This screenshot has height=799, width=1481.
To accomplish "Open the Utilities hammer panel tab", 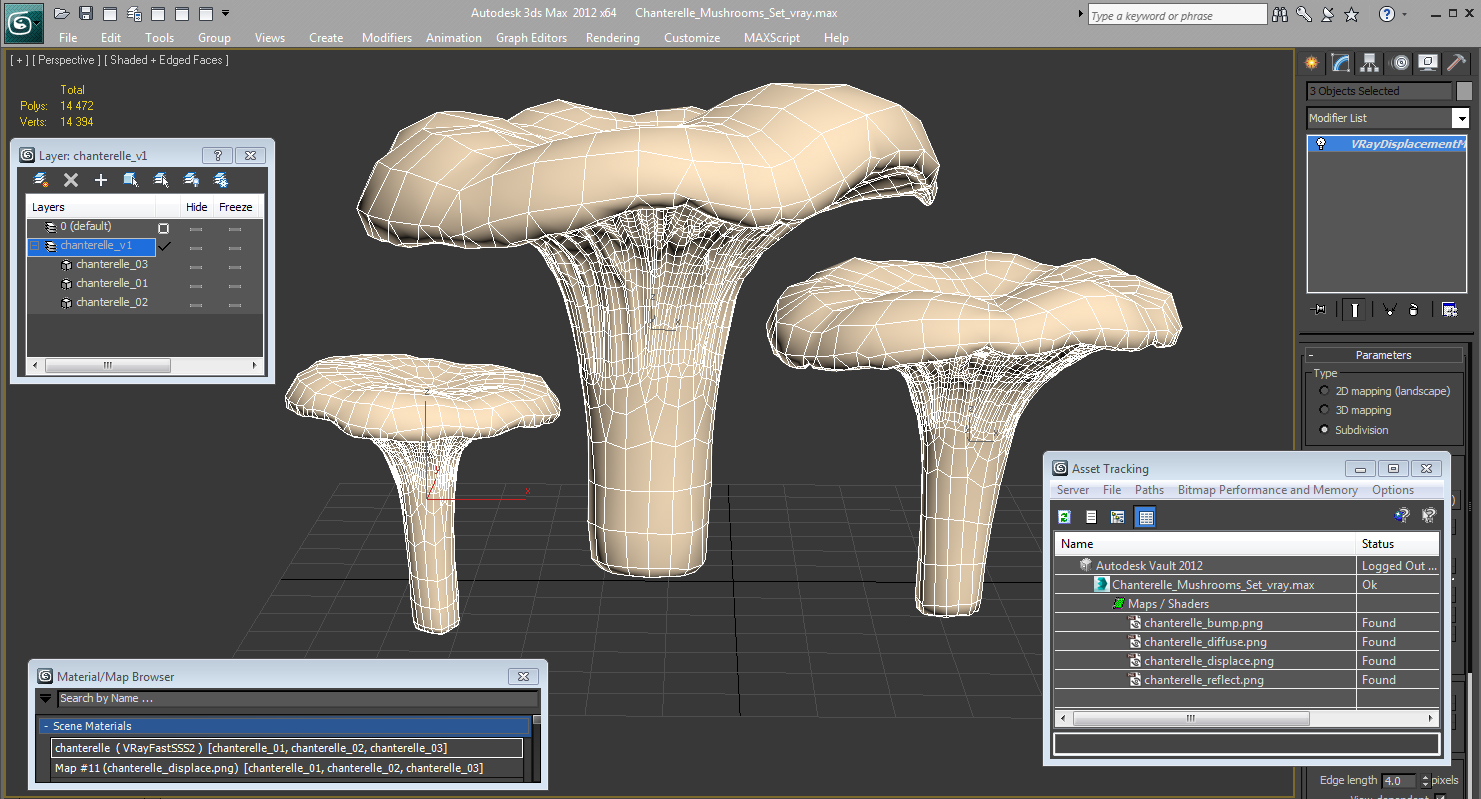I will 1457,63.
